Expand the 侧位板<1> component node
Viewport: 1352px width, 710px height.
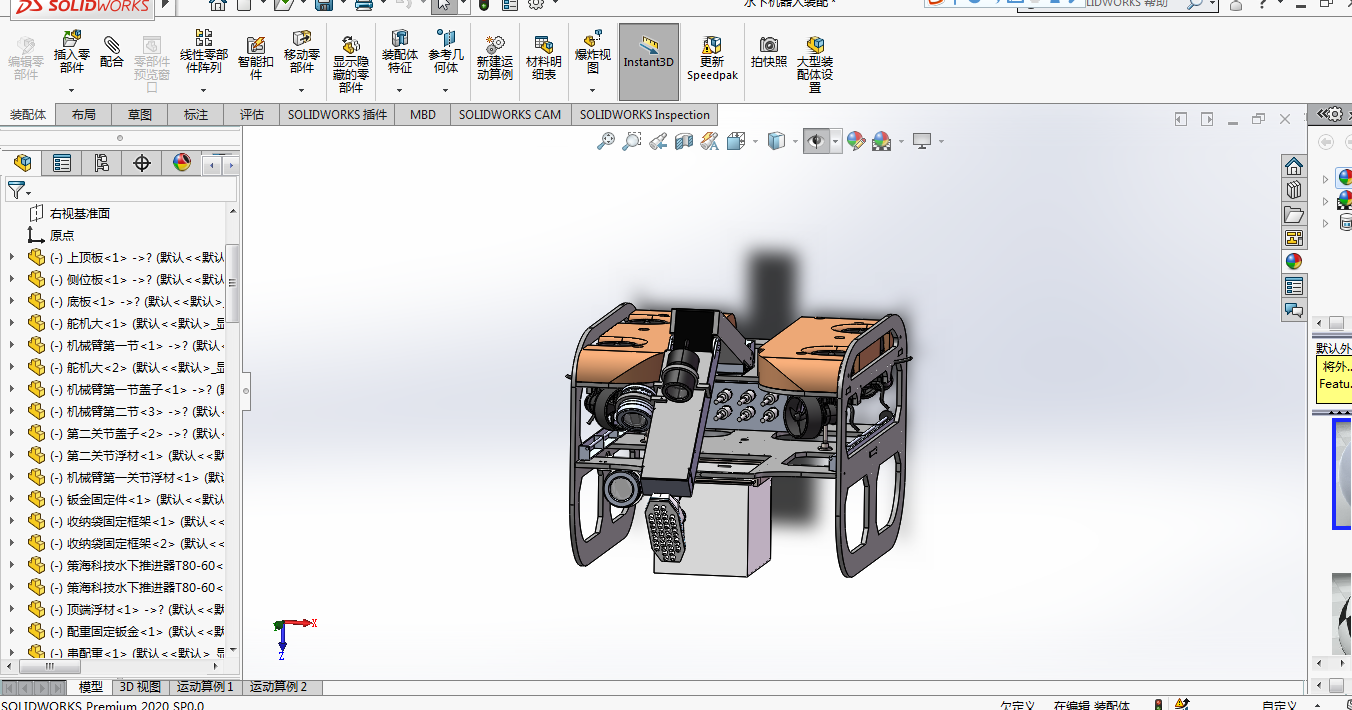(12, 279)
